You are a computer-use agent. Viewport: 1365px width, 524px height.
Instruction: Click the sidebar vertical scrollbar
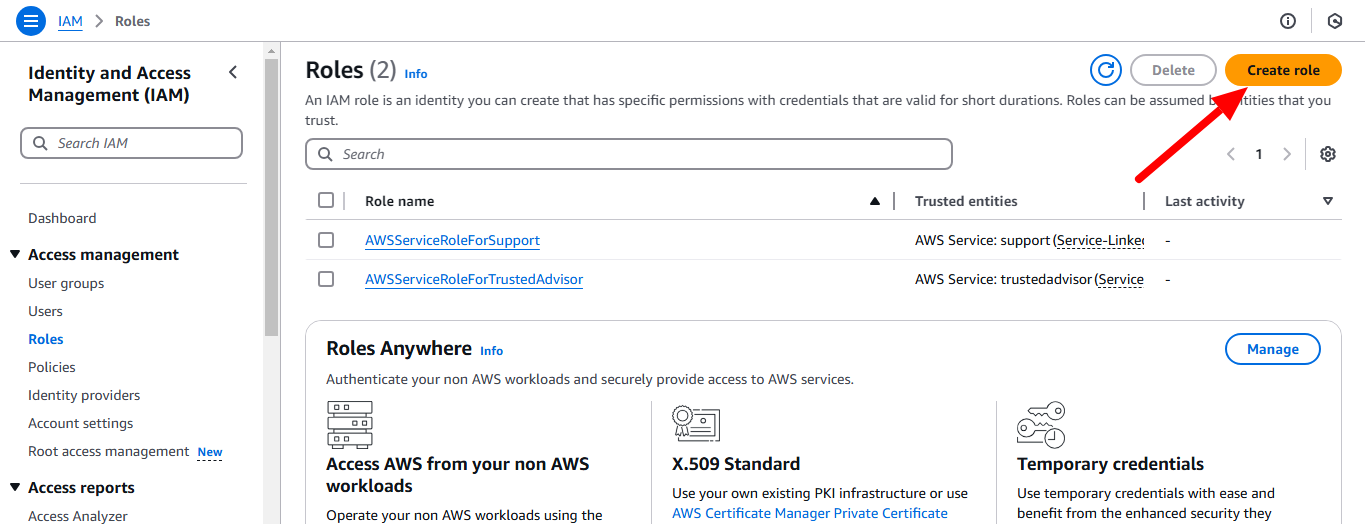(271, 198)
